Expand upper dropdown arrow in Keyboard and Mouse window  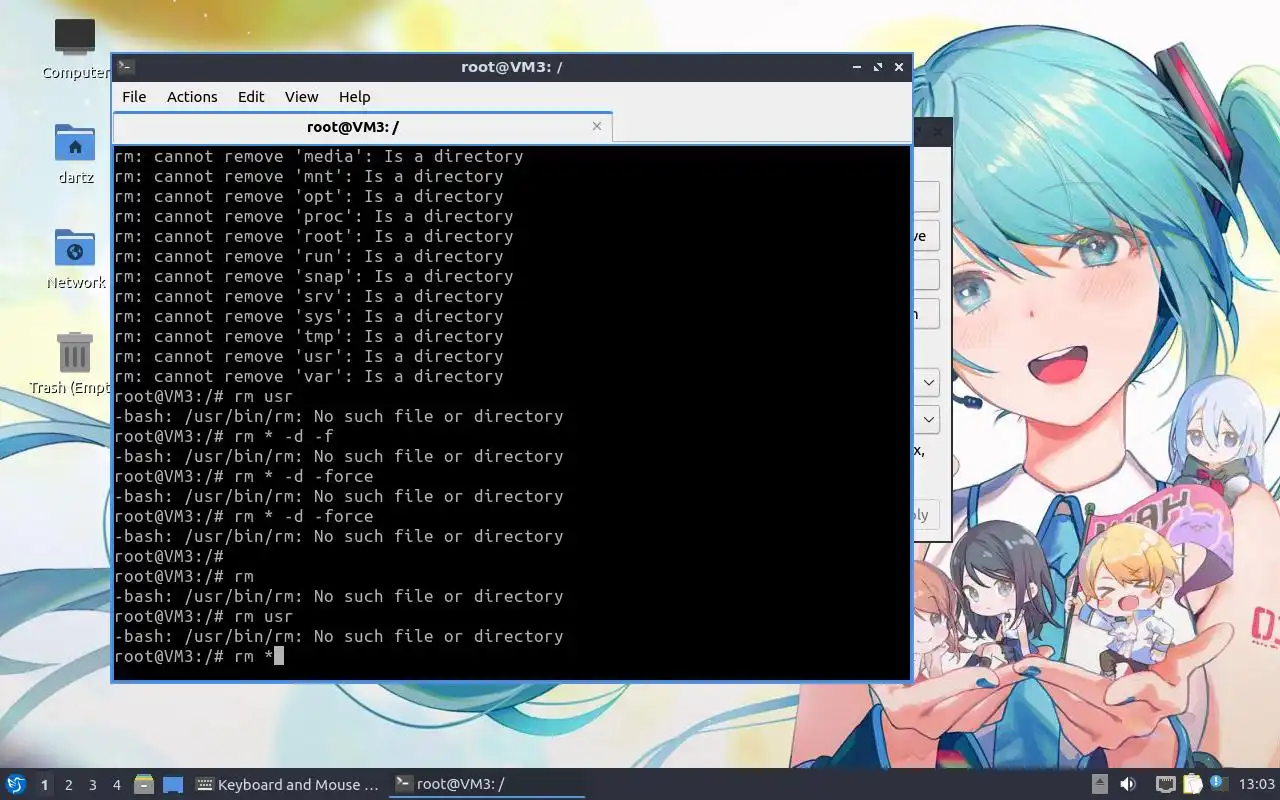pos(929,382)
